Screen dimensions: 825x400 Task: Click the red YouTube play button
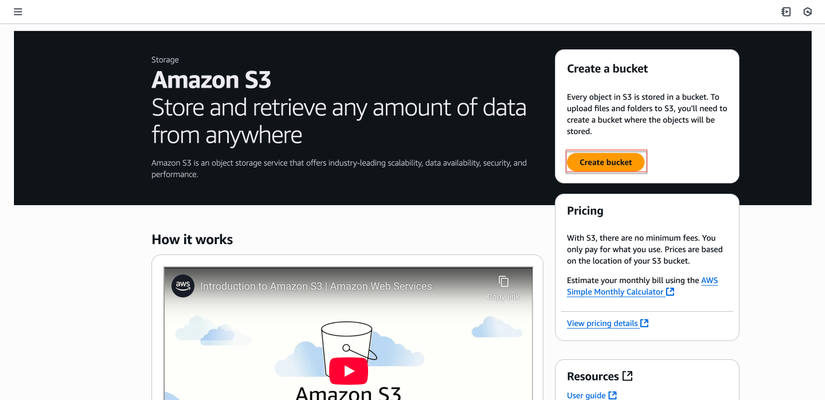click(x=348, y=370)
